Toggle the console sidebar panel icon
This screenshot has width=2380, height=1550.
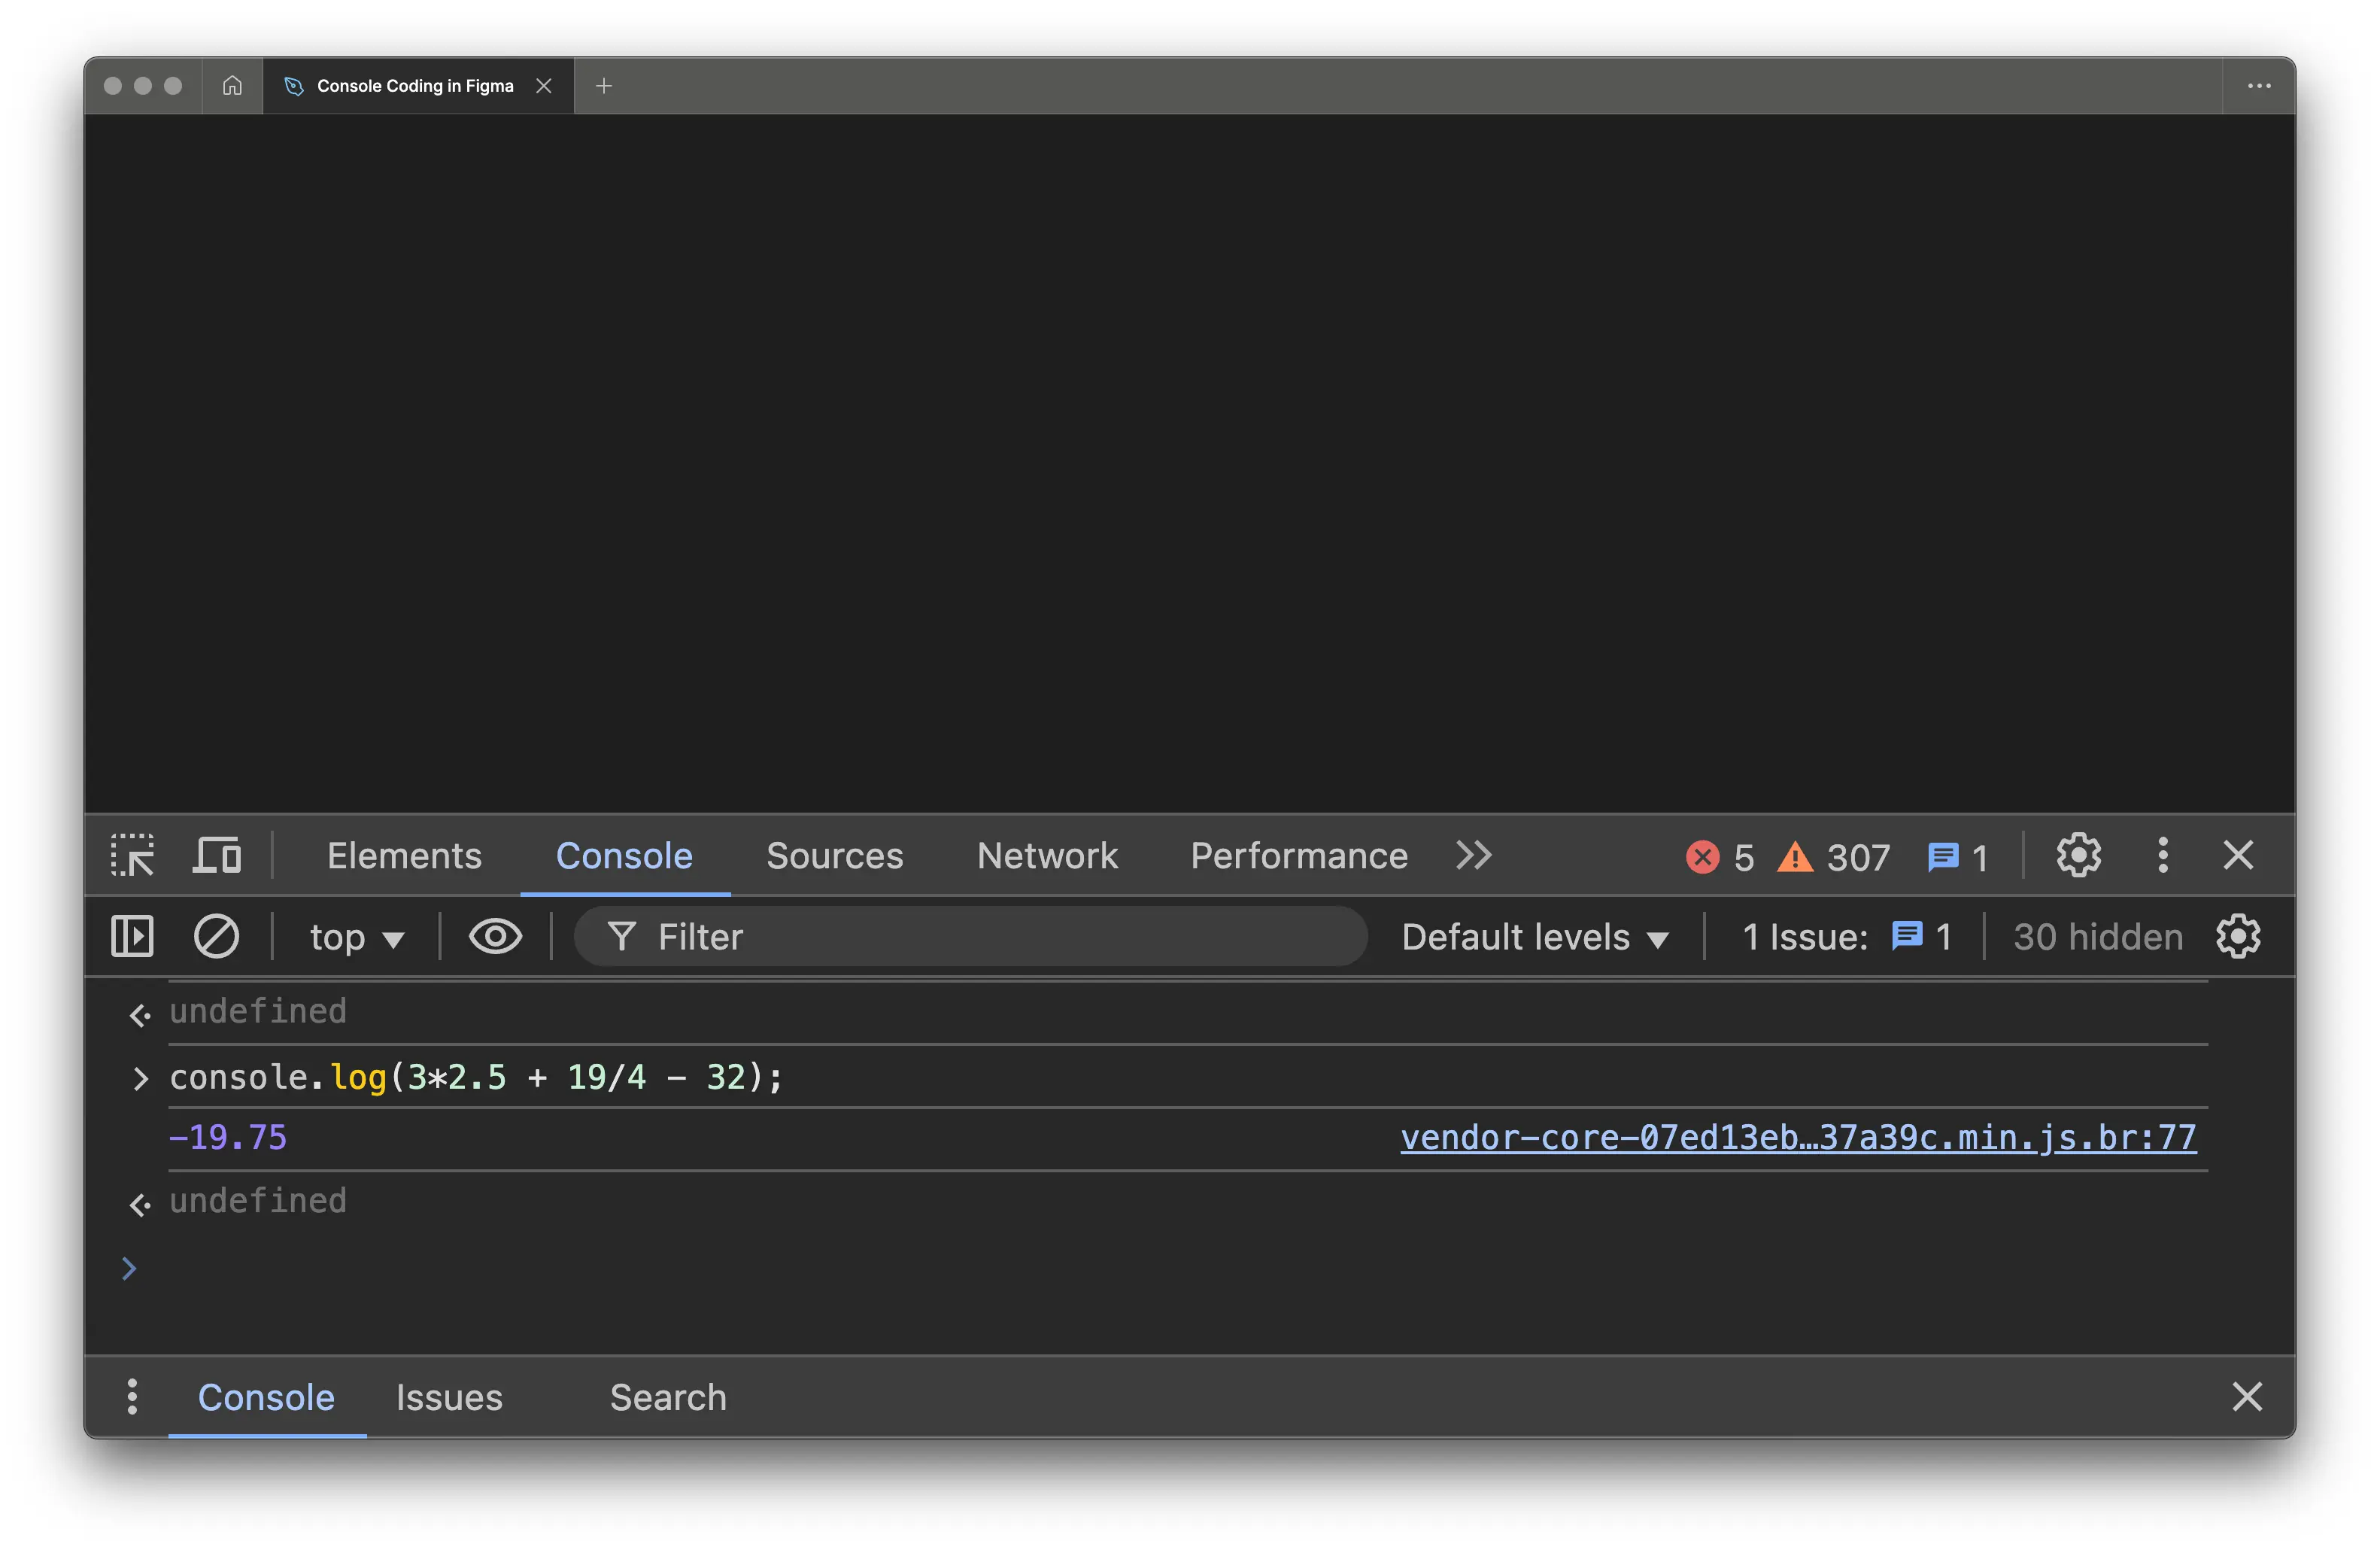click(132, 937)
